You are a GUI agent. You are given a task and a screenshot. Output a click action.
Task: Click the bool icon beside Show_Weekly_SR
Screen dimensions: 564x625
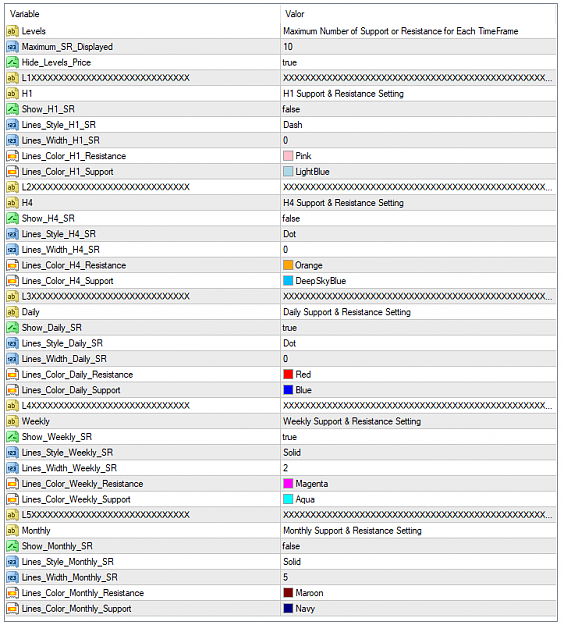12,437
